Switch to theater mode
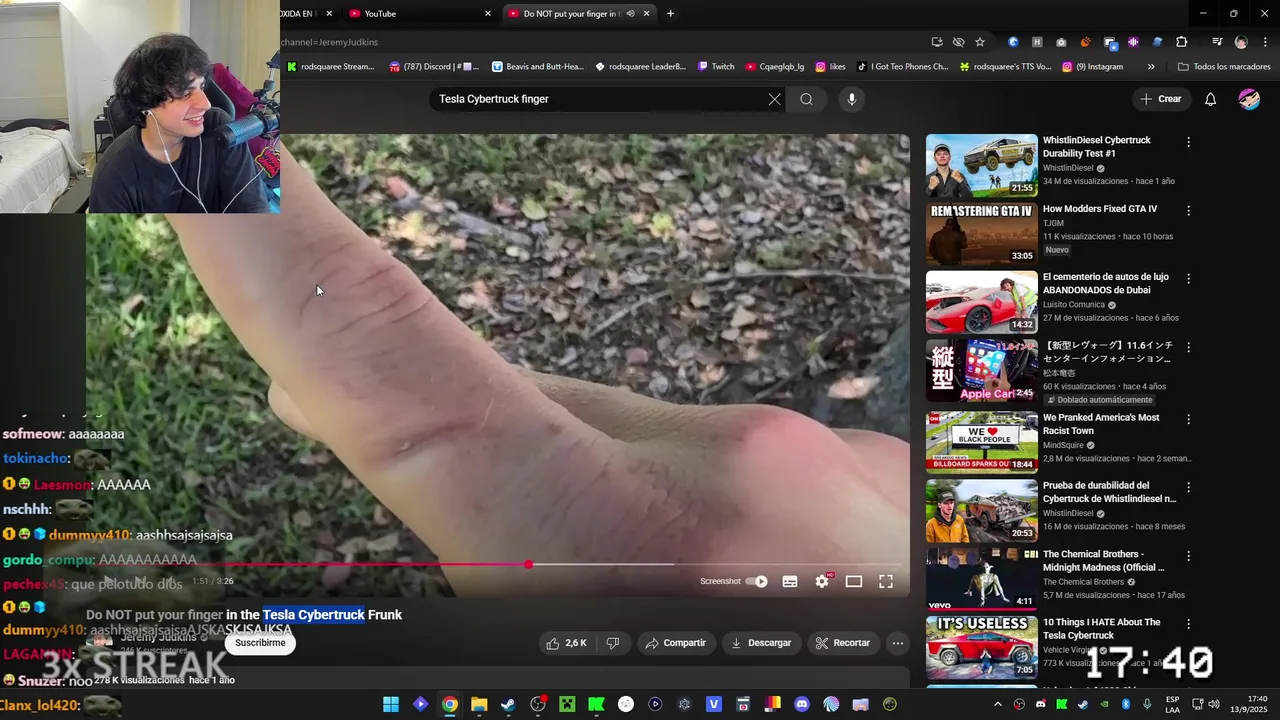 [x=854, y=581]
